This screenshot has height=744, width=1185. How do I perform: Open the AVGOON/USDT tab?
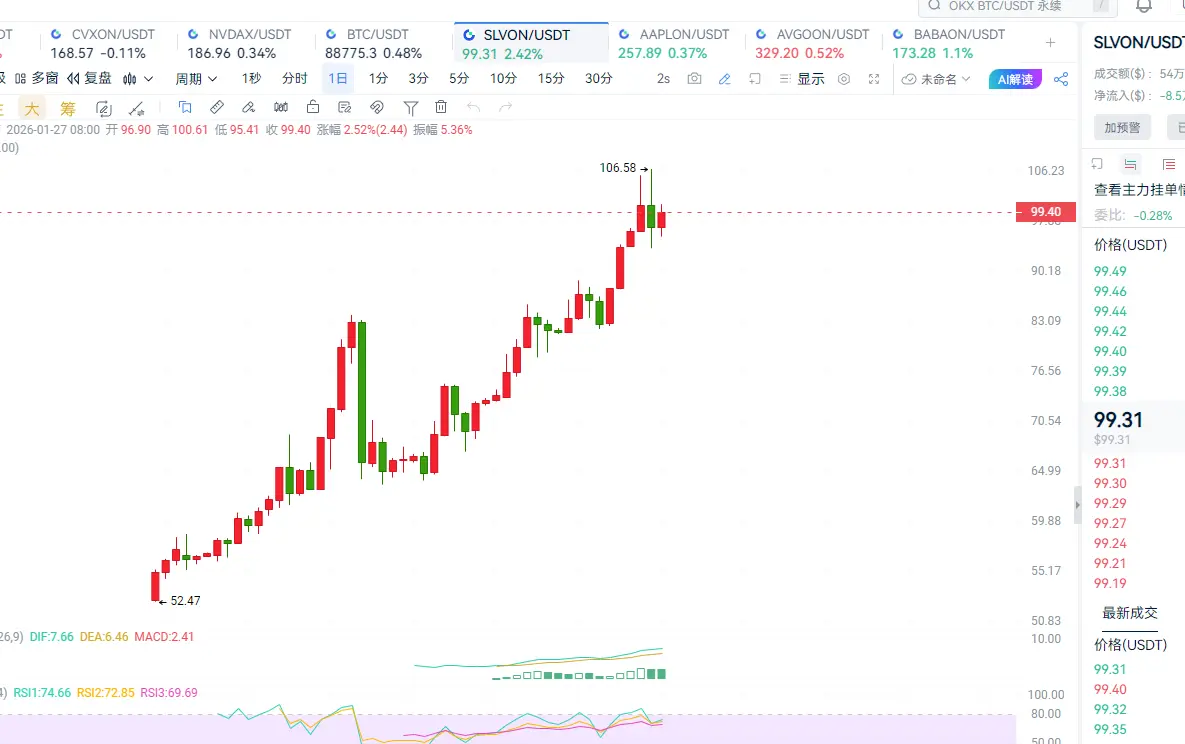[x=812, y=44]
